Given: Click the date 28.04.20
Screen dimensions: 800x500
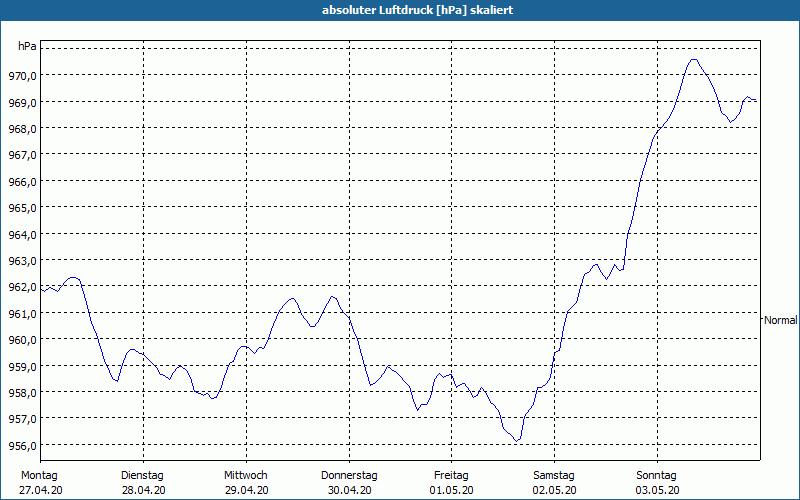Looking at the screenshot, I should click(x=143, y=490).
